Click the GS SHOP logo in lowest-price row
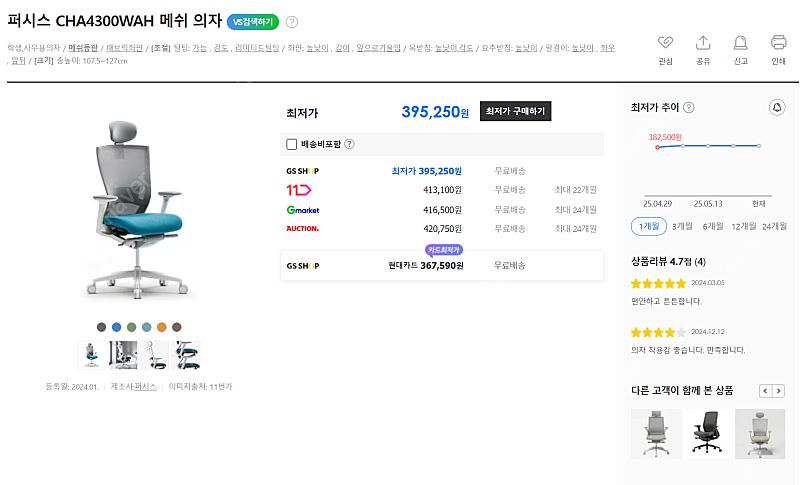 coord(303,171)
